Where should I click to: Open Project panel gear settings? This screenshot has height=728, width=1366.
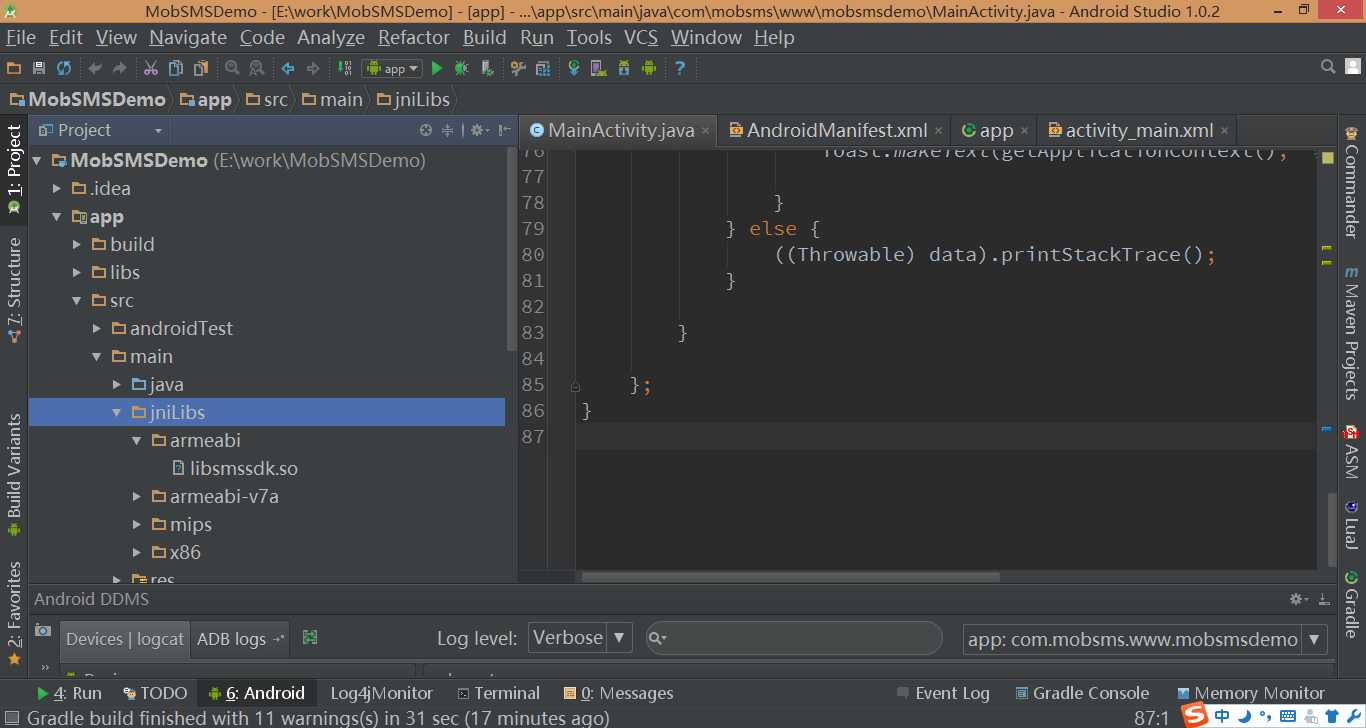[479, 130]
